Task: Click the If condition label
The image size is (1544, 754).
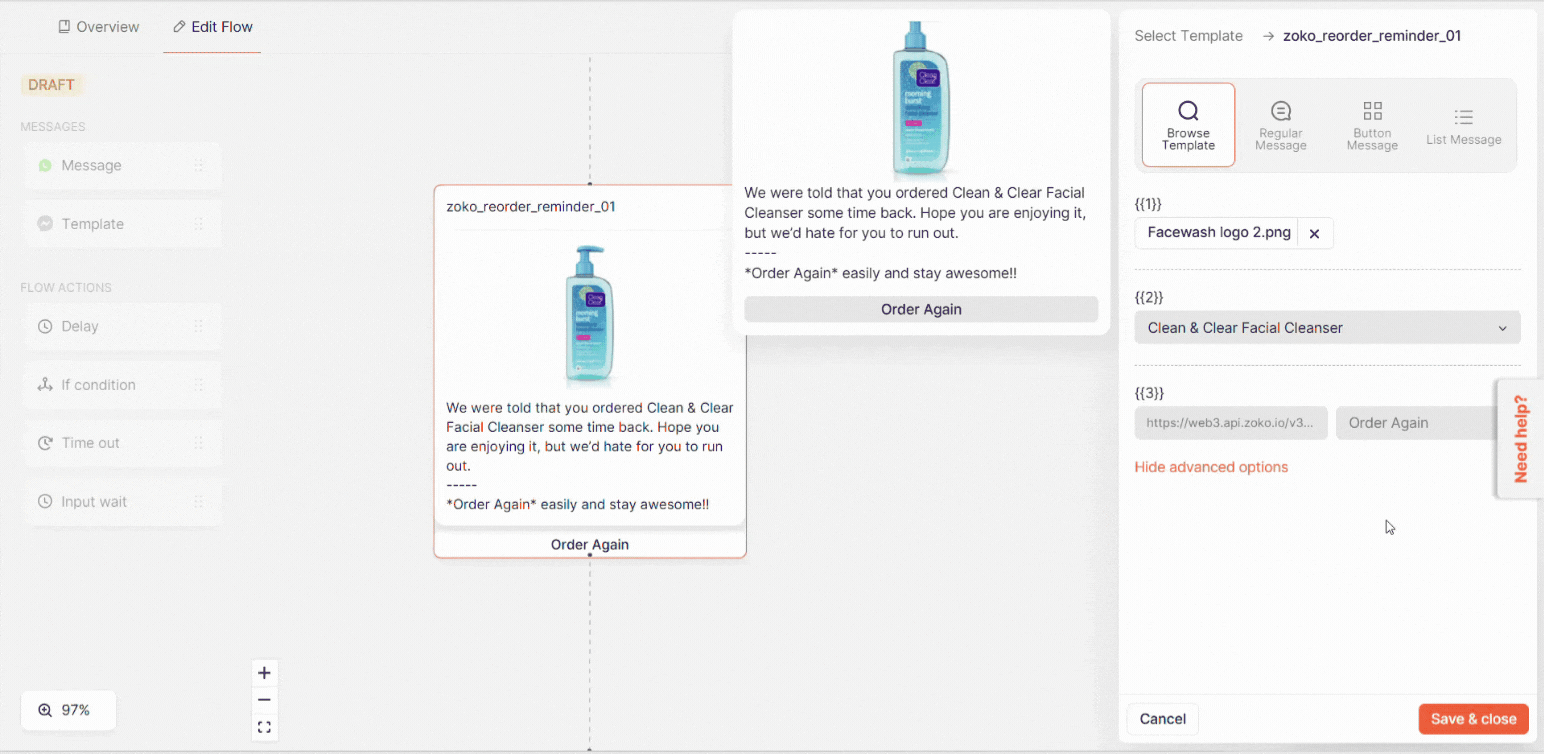Action: pos(98,385)
